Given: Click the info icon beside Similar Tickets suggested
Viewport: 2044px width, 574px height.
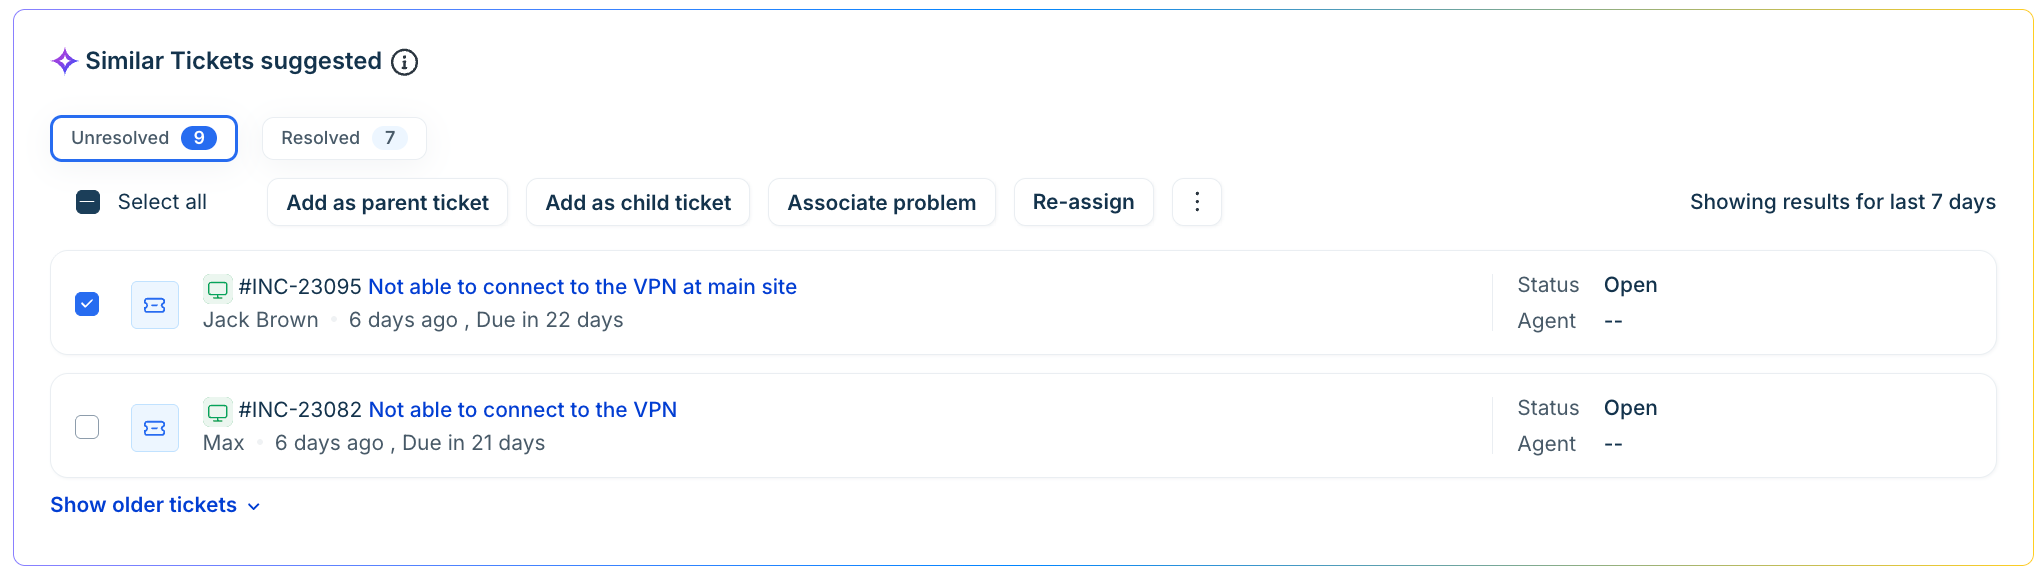Looking at the screenshot, I should pyautogui.click(x=404, y=62).
